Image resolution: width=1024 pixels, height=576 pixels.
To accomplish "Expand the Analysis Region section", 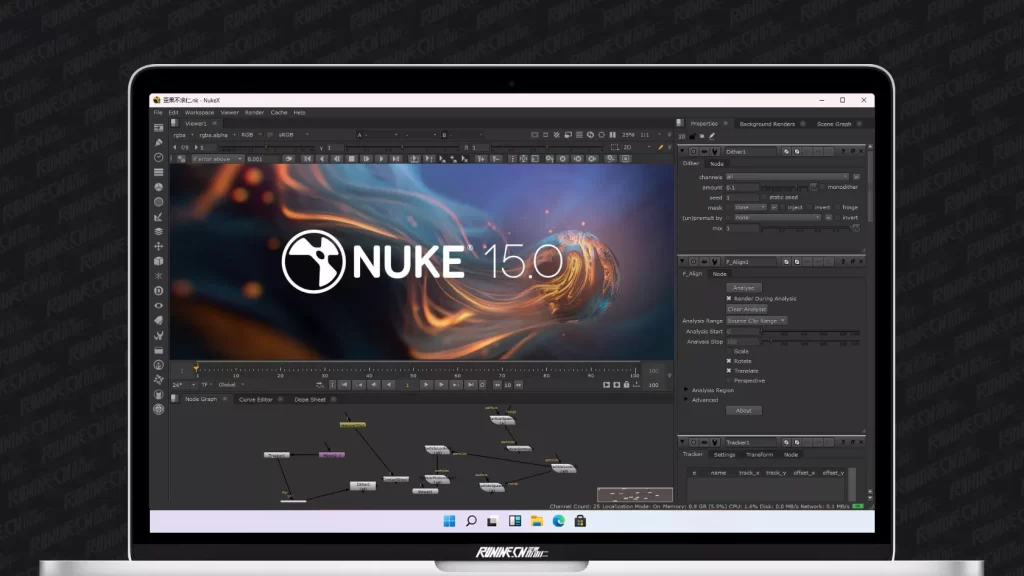I will click(x=685, y=390).
